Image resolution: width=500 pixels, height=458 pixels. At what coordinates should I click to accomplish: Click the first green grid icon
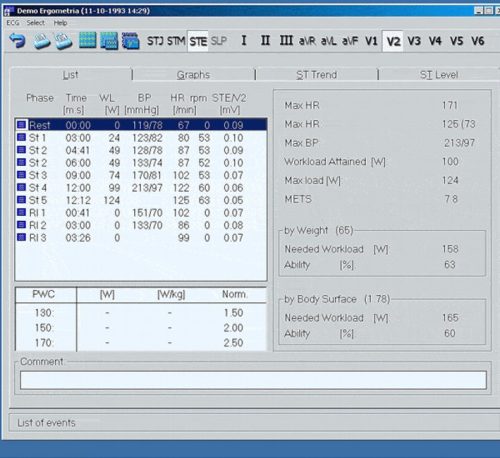pyautogui.click(x=88, y=41)
